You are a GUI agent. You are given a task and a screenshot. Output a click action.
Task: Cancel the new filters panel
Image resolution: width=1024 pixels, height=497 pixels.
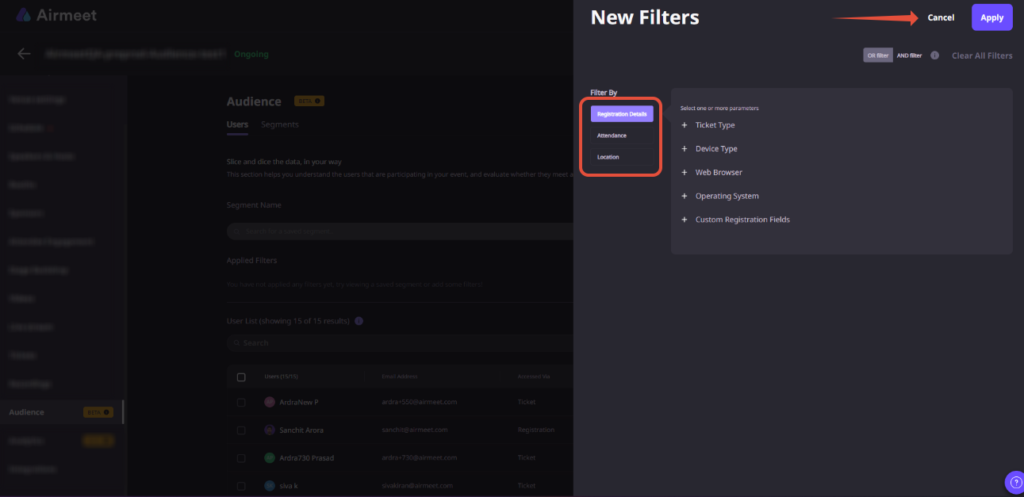coord(940,18)
